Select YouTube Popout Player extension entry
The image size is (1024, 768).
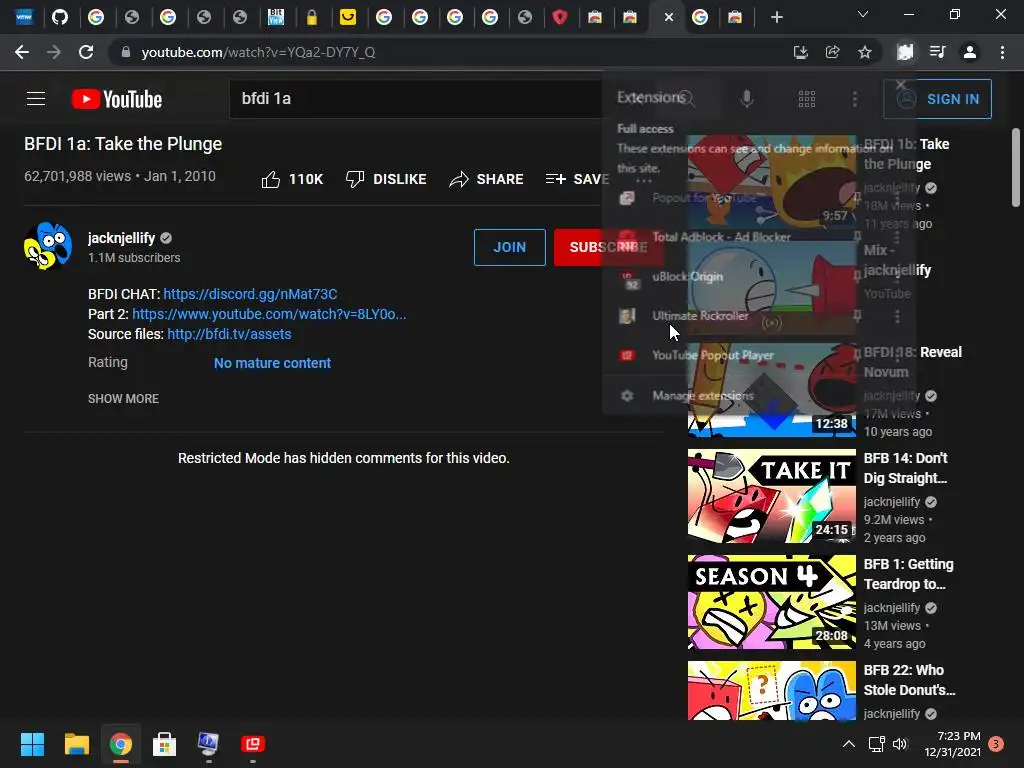tap(712, 355)
